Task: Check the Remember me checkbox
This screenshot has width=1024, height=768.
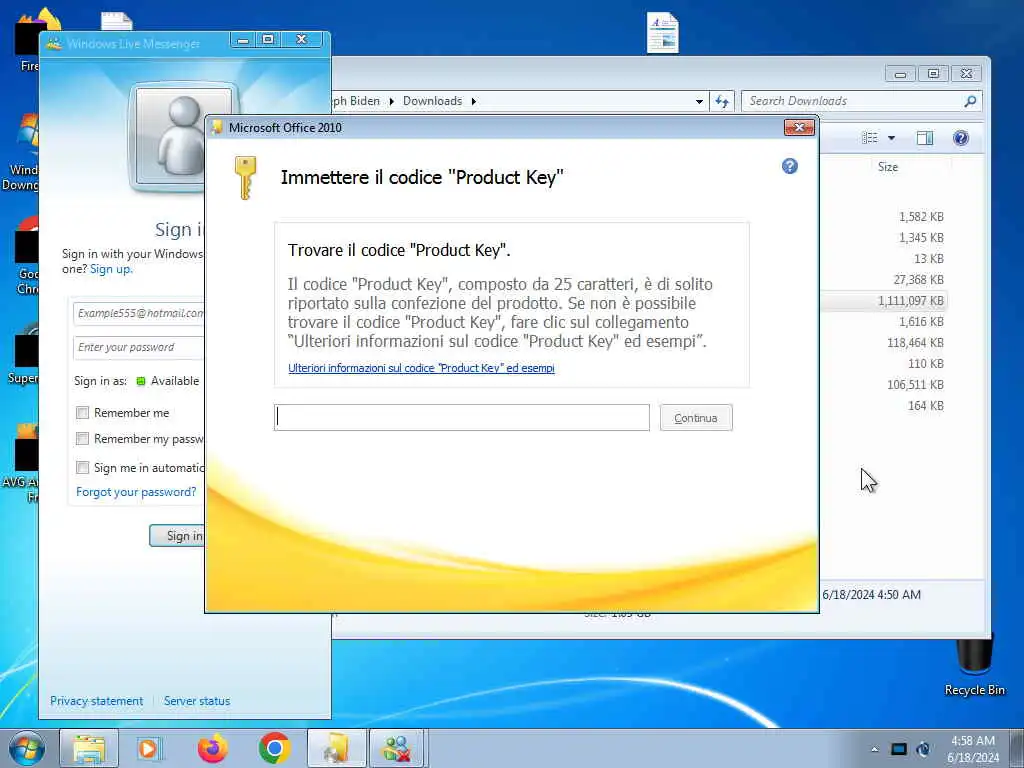Action: (82, 413)
